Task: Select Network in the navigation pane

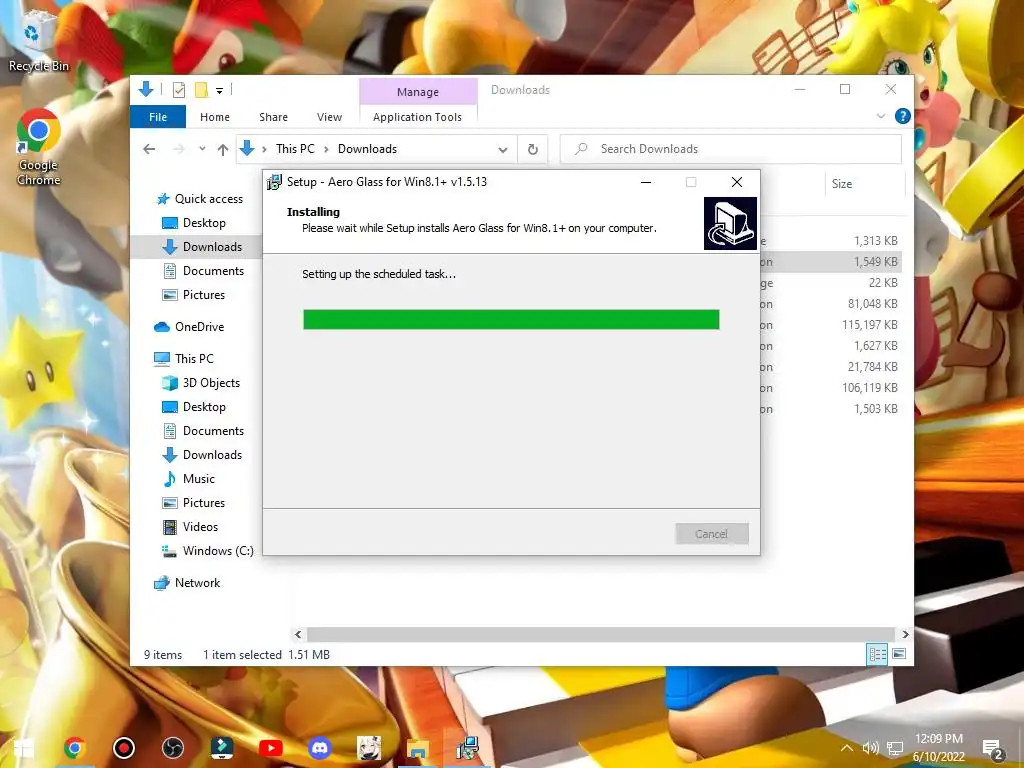Action: 197,583
